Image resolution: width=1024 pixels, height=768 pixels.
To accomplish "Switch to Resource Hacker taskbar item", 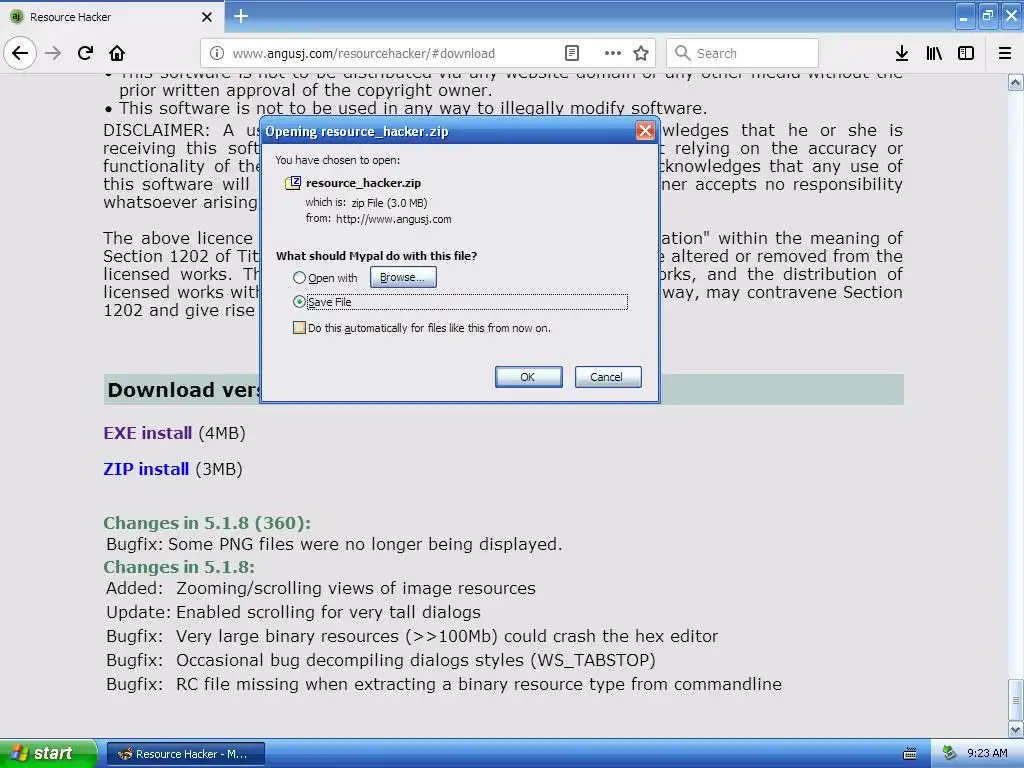I will point(185,754).
